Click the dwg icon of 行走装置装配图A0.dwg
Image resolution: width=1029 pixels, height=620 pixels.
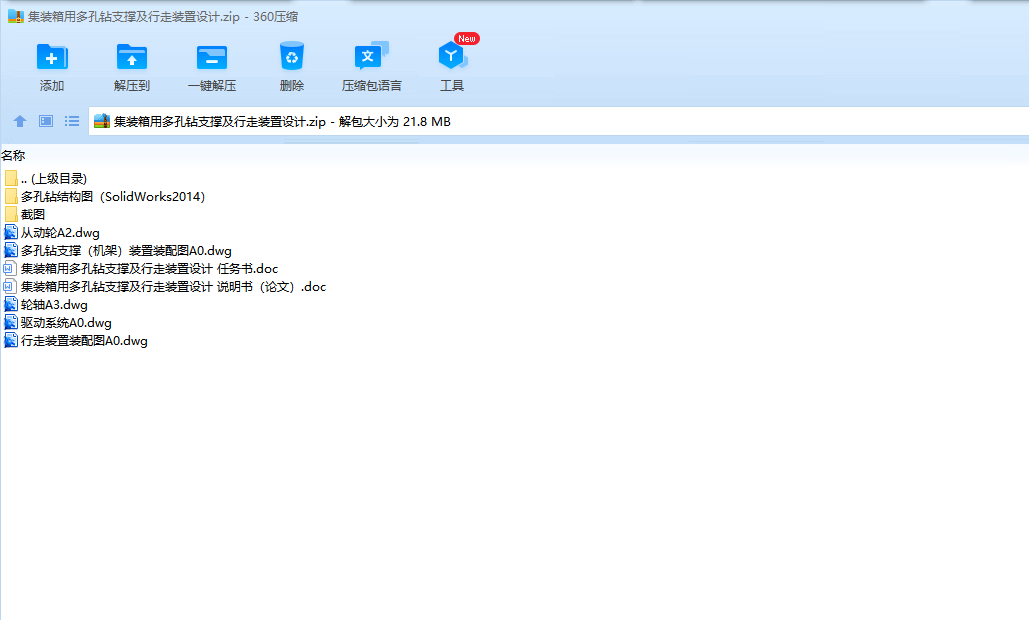pyautogui.click(x=10, y=341)
